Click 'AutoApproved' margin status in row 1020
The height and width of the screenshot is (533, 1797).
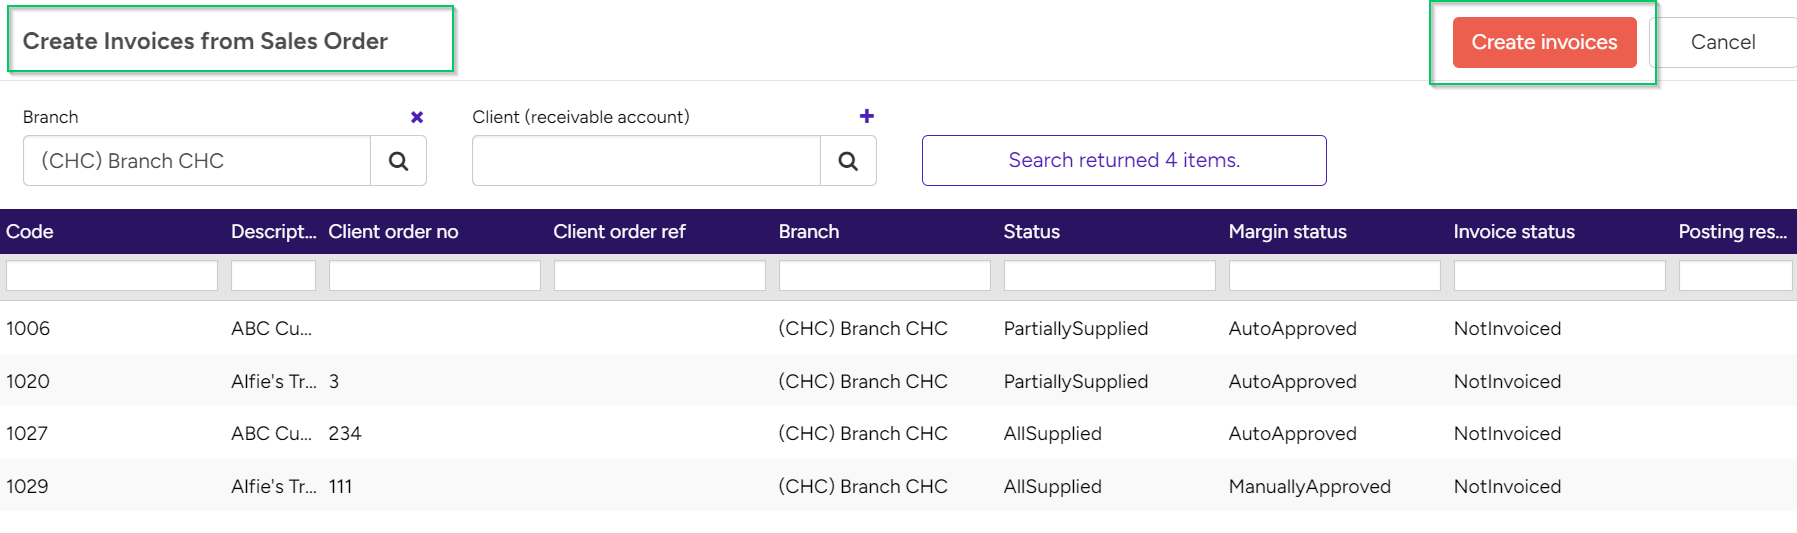coord(1292,381)
